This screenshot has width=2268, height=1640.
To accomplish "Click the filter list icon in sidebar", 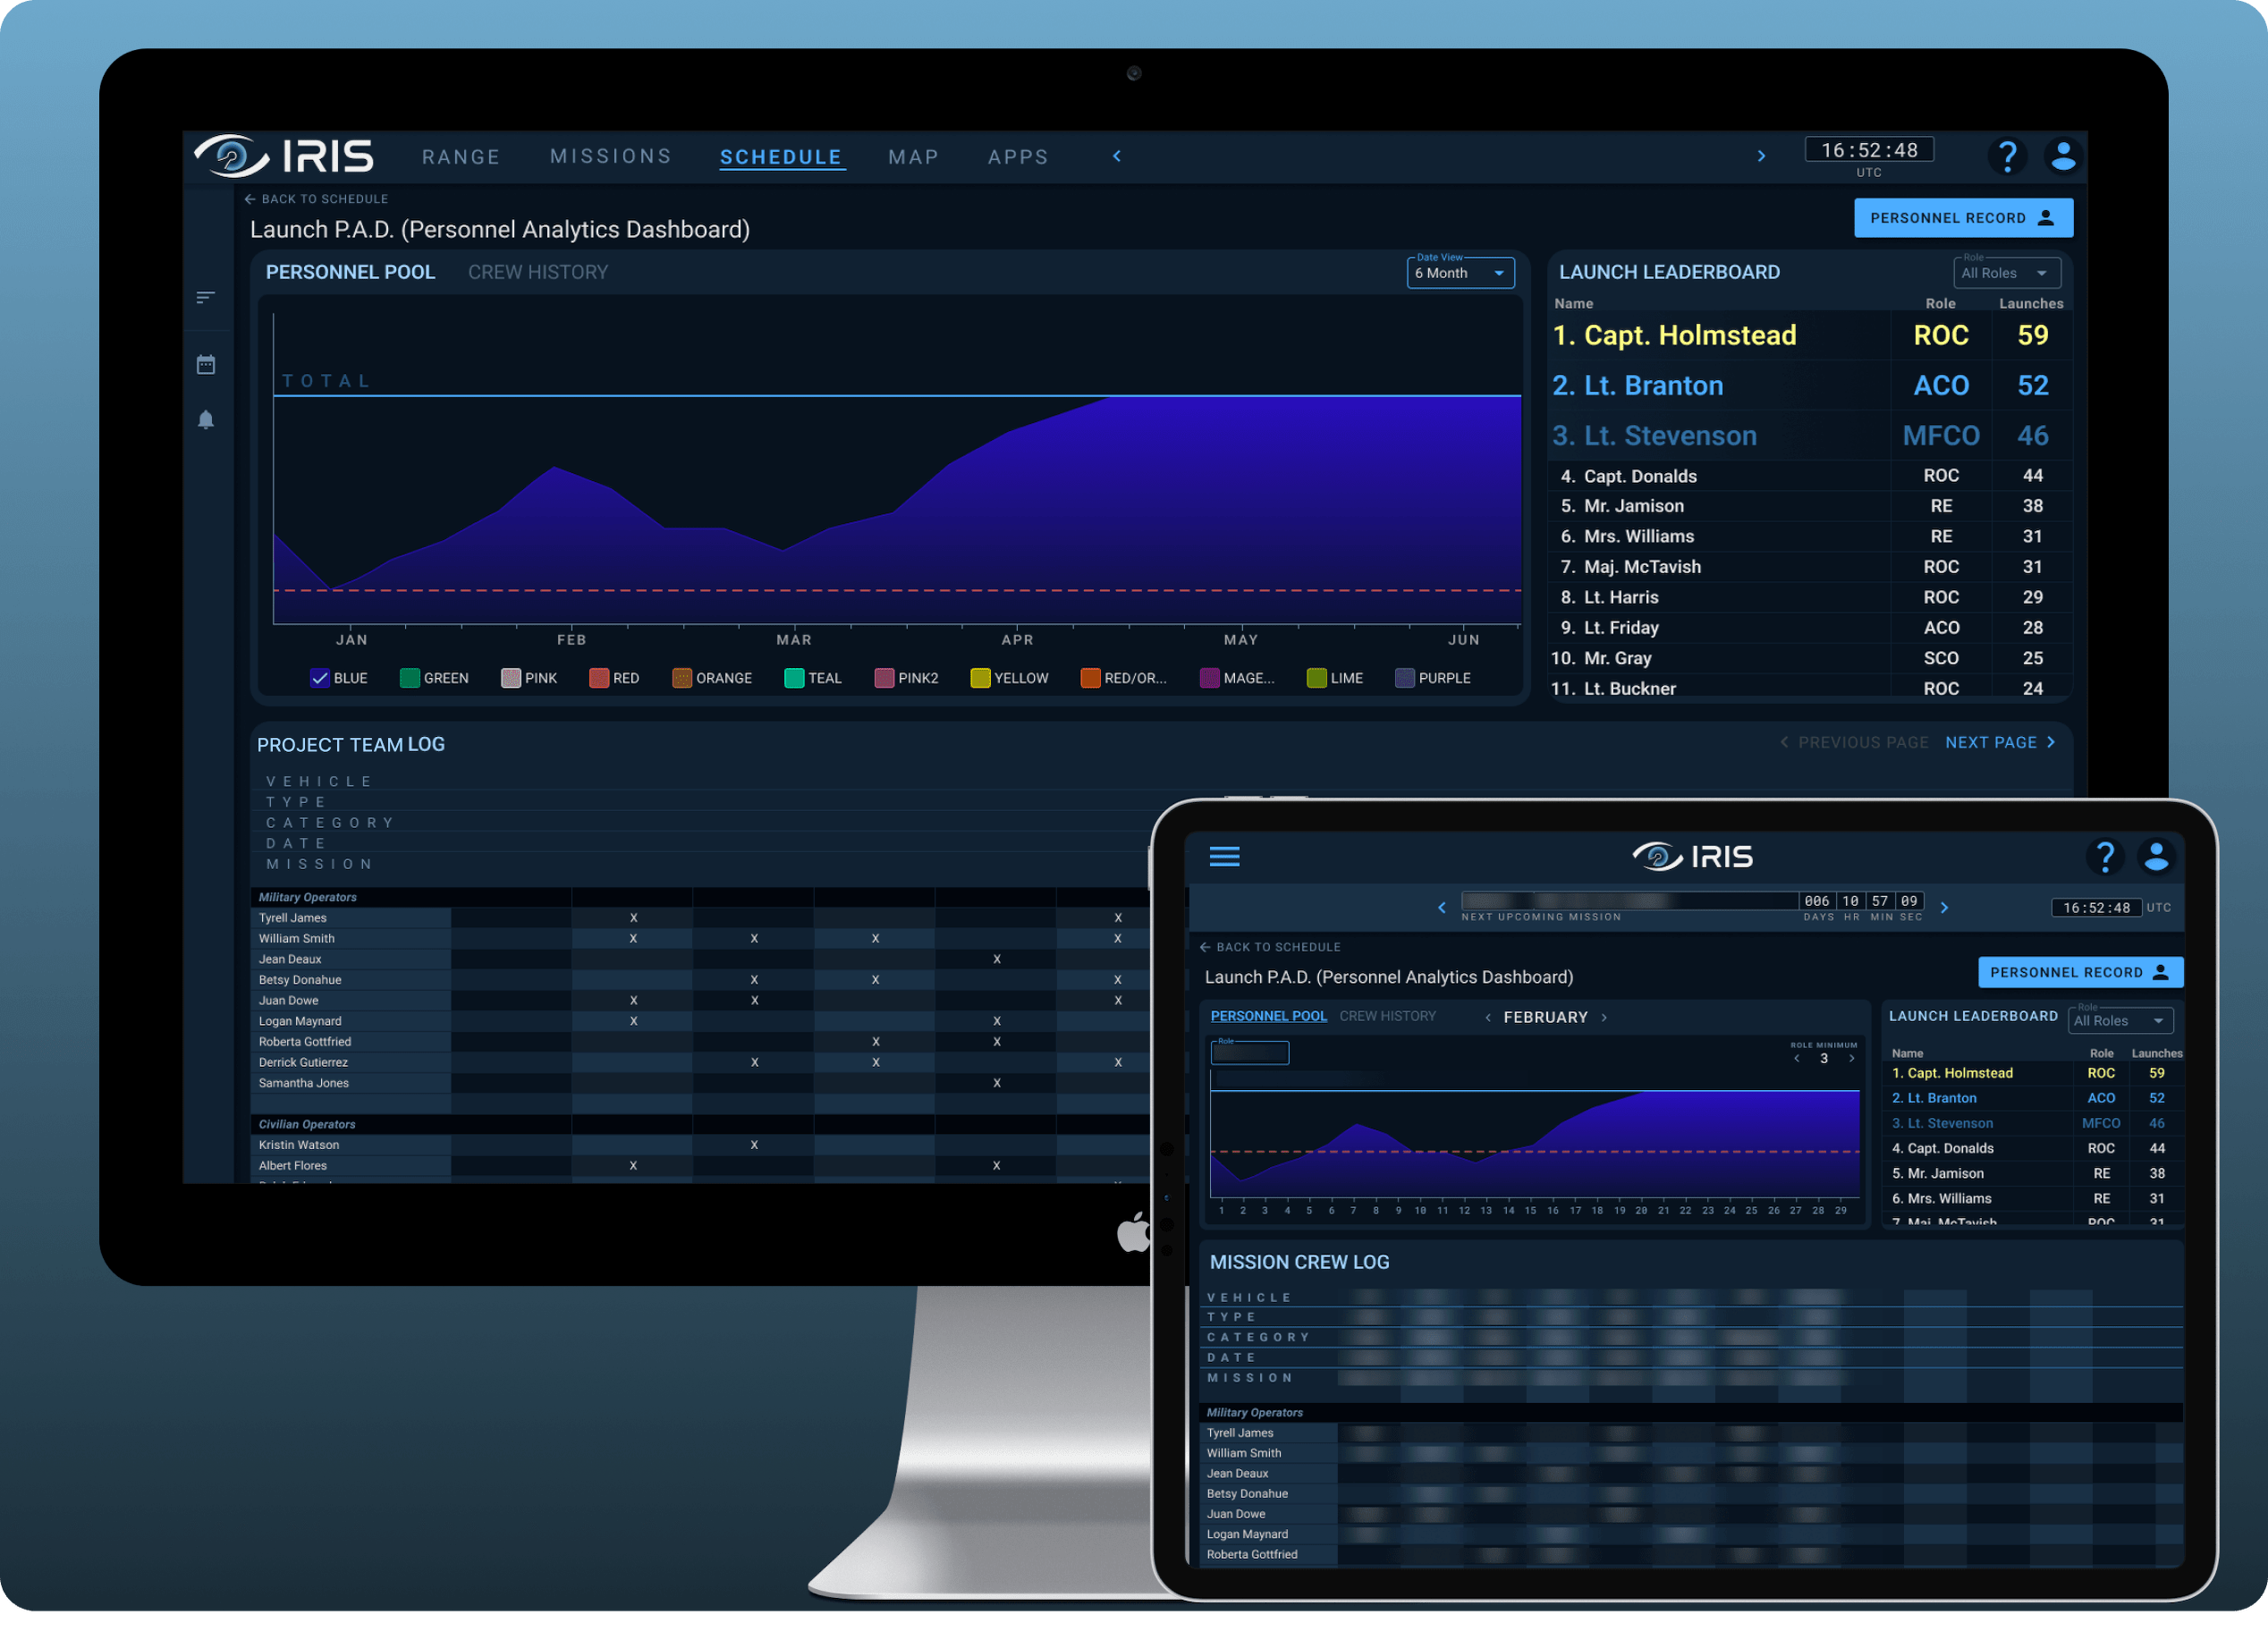I will click(206, 298).
